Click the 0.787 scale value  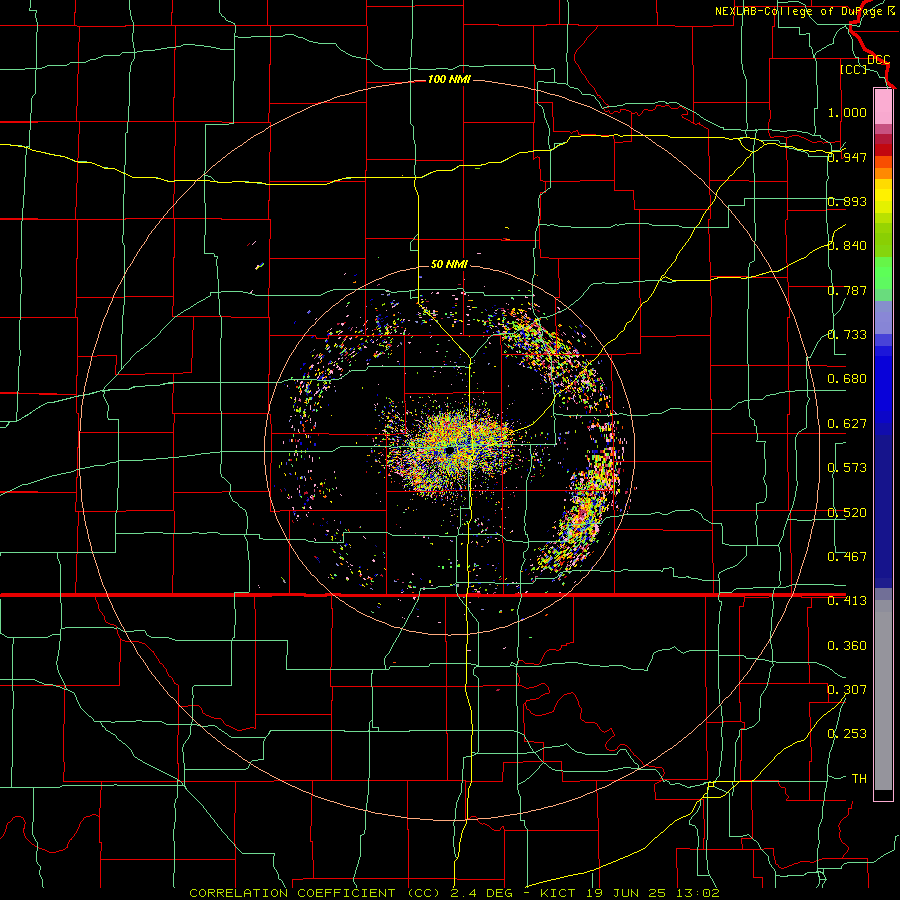pyautogui.click(x=847, y=290)
